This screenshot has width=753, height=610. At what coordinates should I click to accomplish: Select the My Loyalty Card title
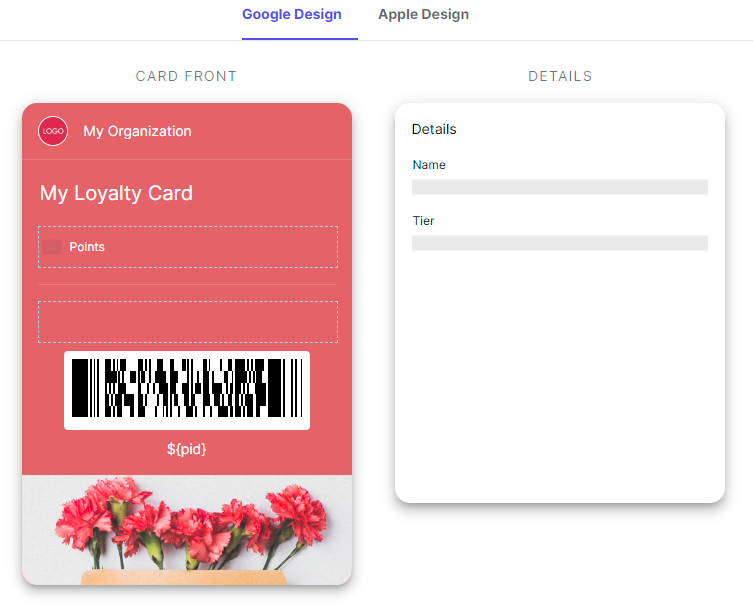(x=116, y=193)
